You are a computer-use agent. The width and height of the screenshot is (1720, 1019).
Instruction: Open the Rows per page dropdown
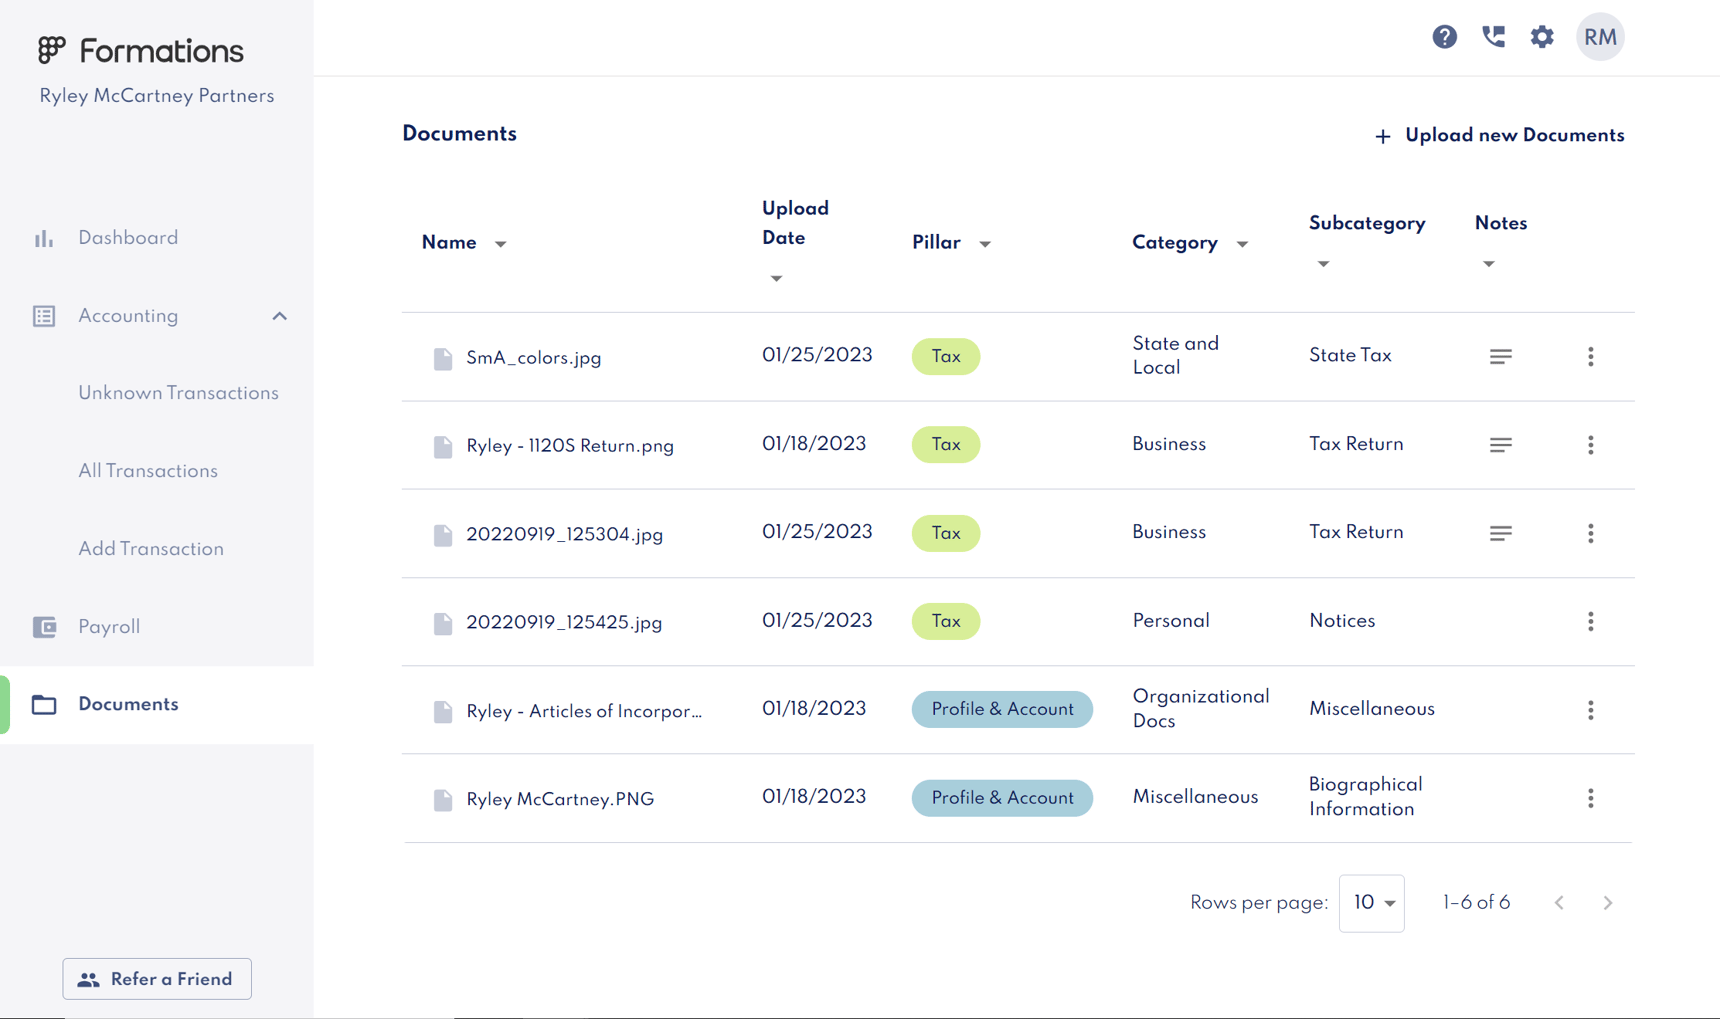coord(1371,903)
